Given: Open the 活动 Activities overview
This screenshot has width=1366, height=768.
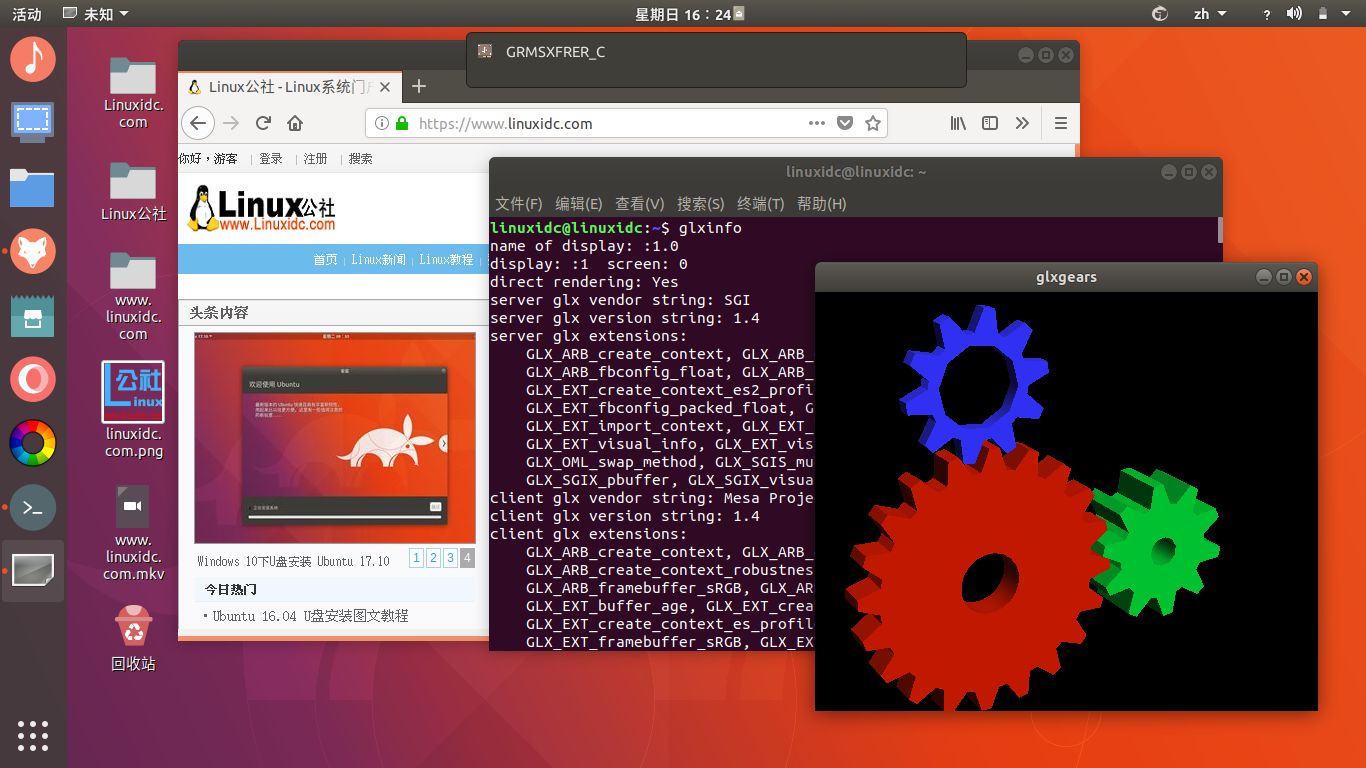Looking at the screenshot, I should pyautogui.click(x=27, y=14).
